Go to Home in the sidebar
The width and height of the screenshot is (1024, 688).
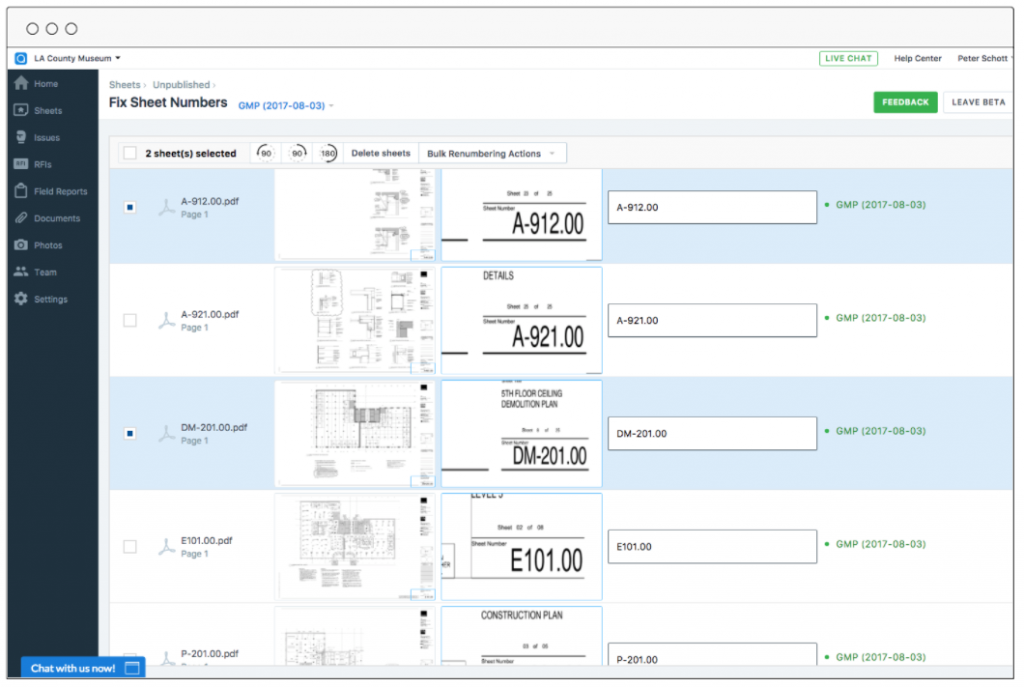click(46, 84)
